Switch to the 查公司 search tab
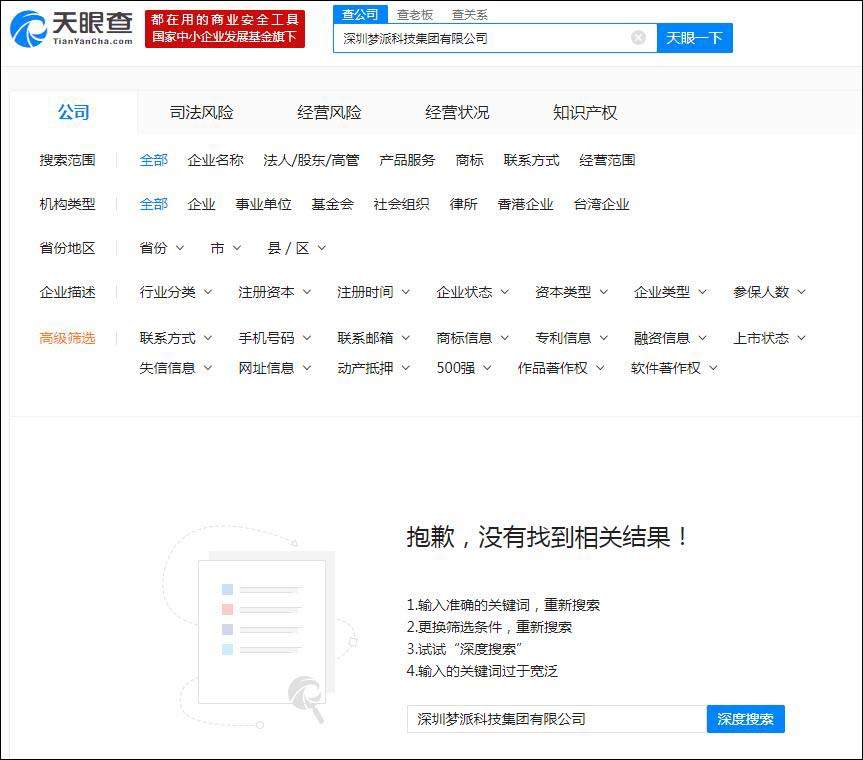The height and width of the screenshot is (760, 863). coord(360,14)
